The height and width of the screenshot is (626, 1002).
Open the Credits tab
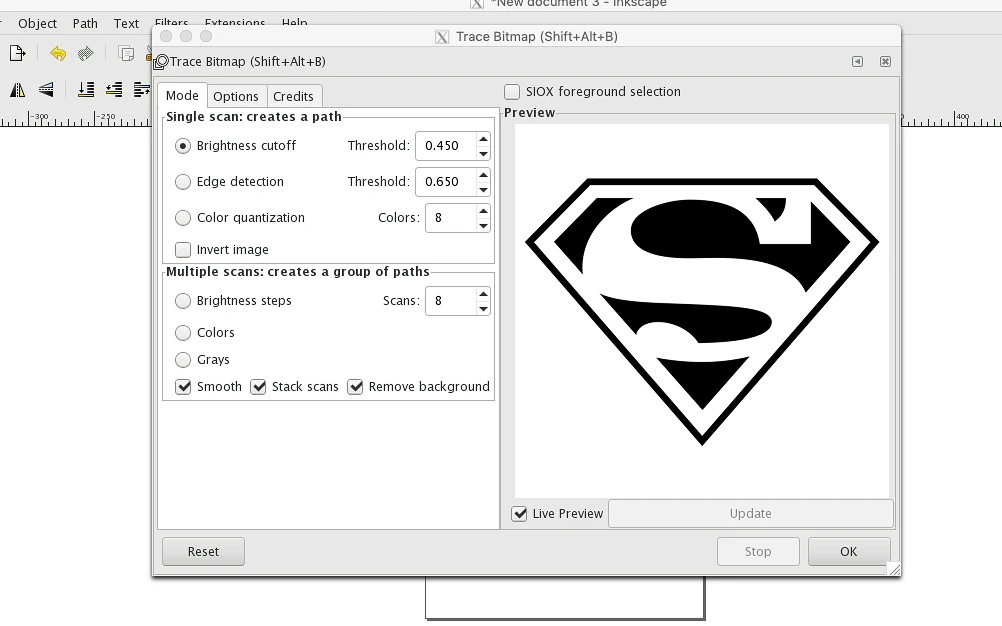[293, 96]
